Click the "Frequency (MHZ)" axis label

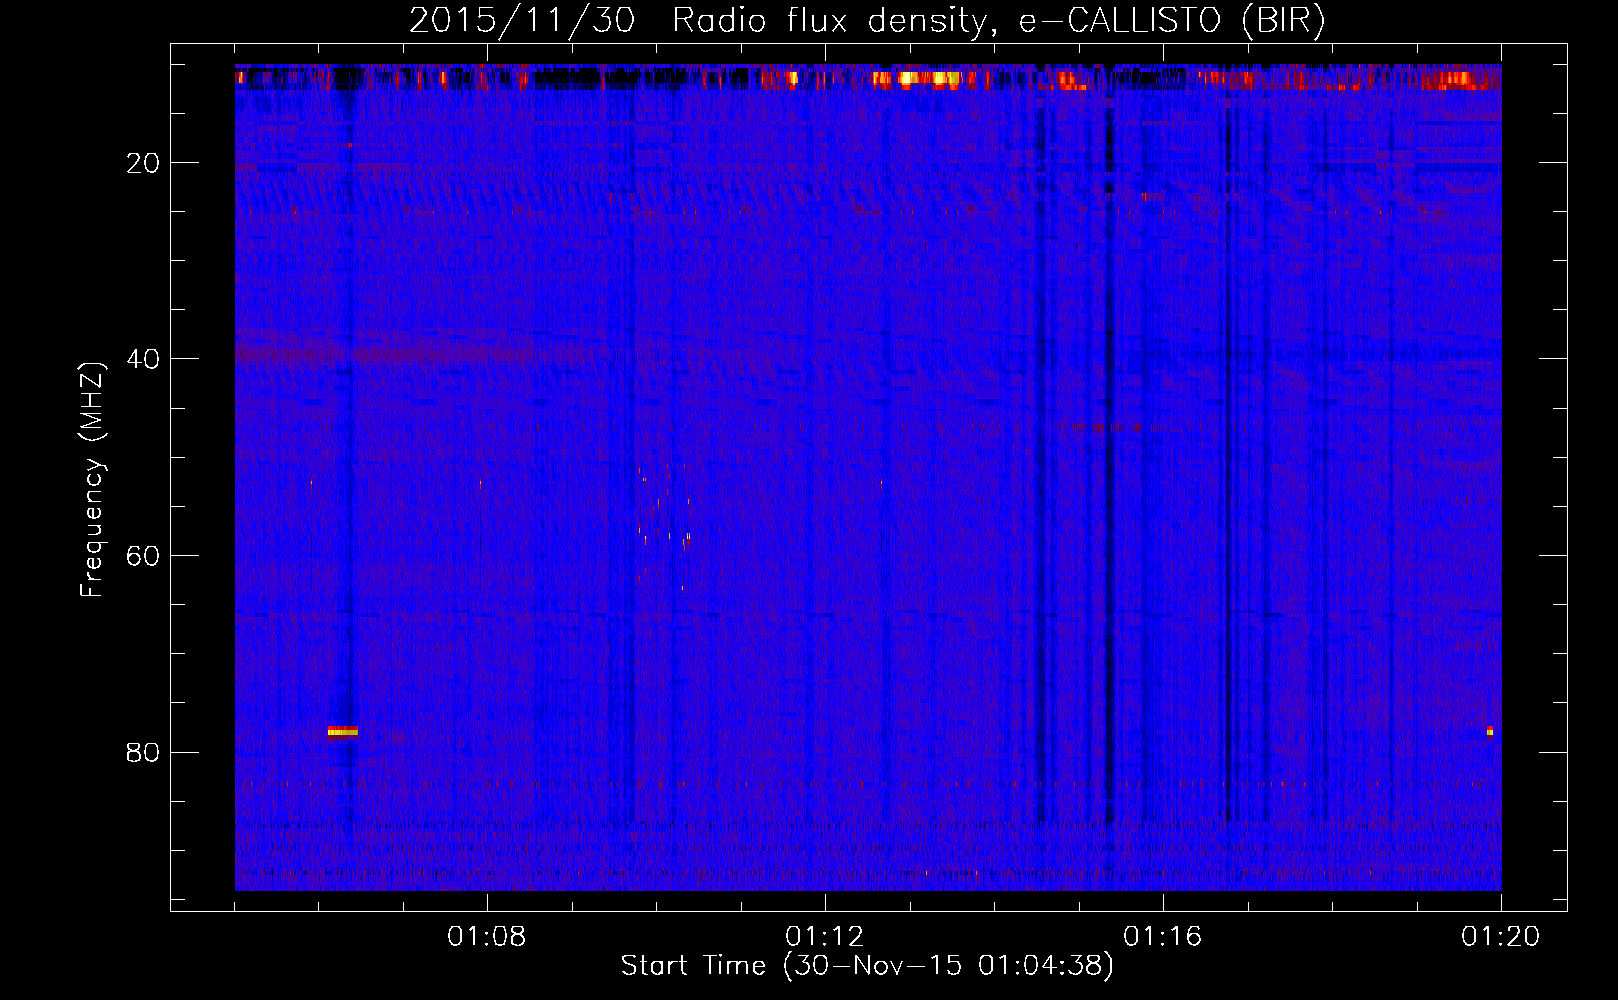click(x=92, y=480)
